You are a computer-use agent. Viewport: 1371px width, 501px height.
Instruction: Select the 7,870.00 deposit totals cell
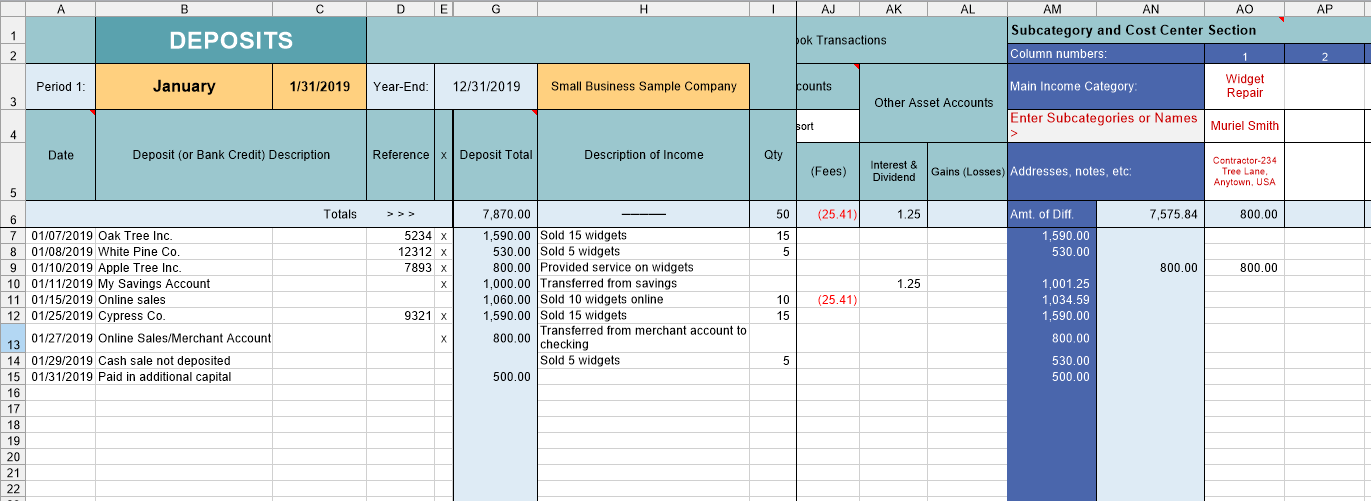click(495, 214)
